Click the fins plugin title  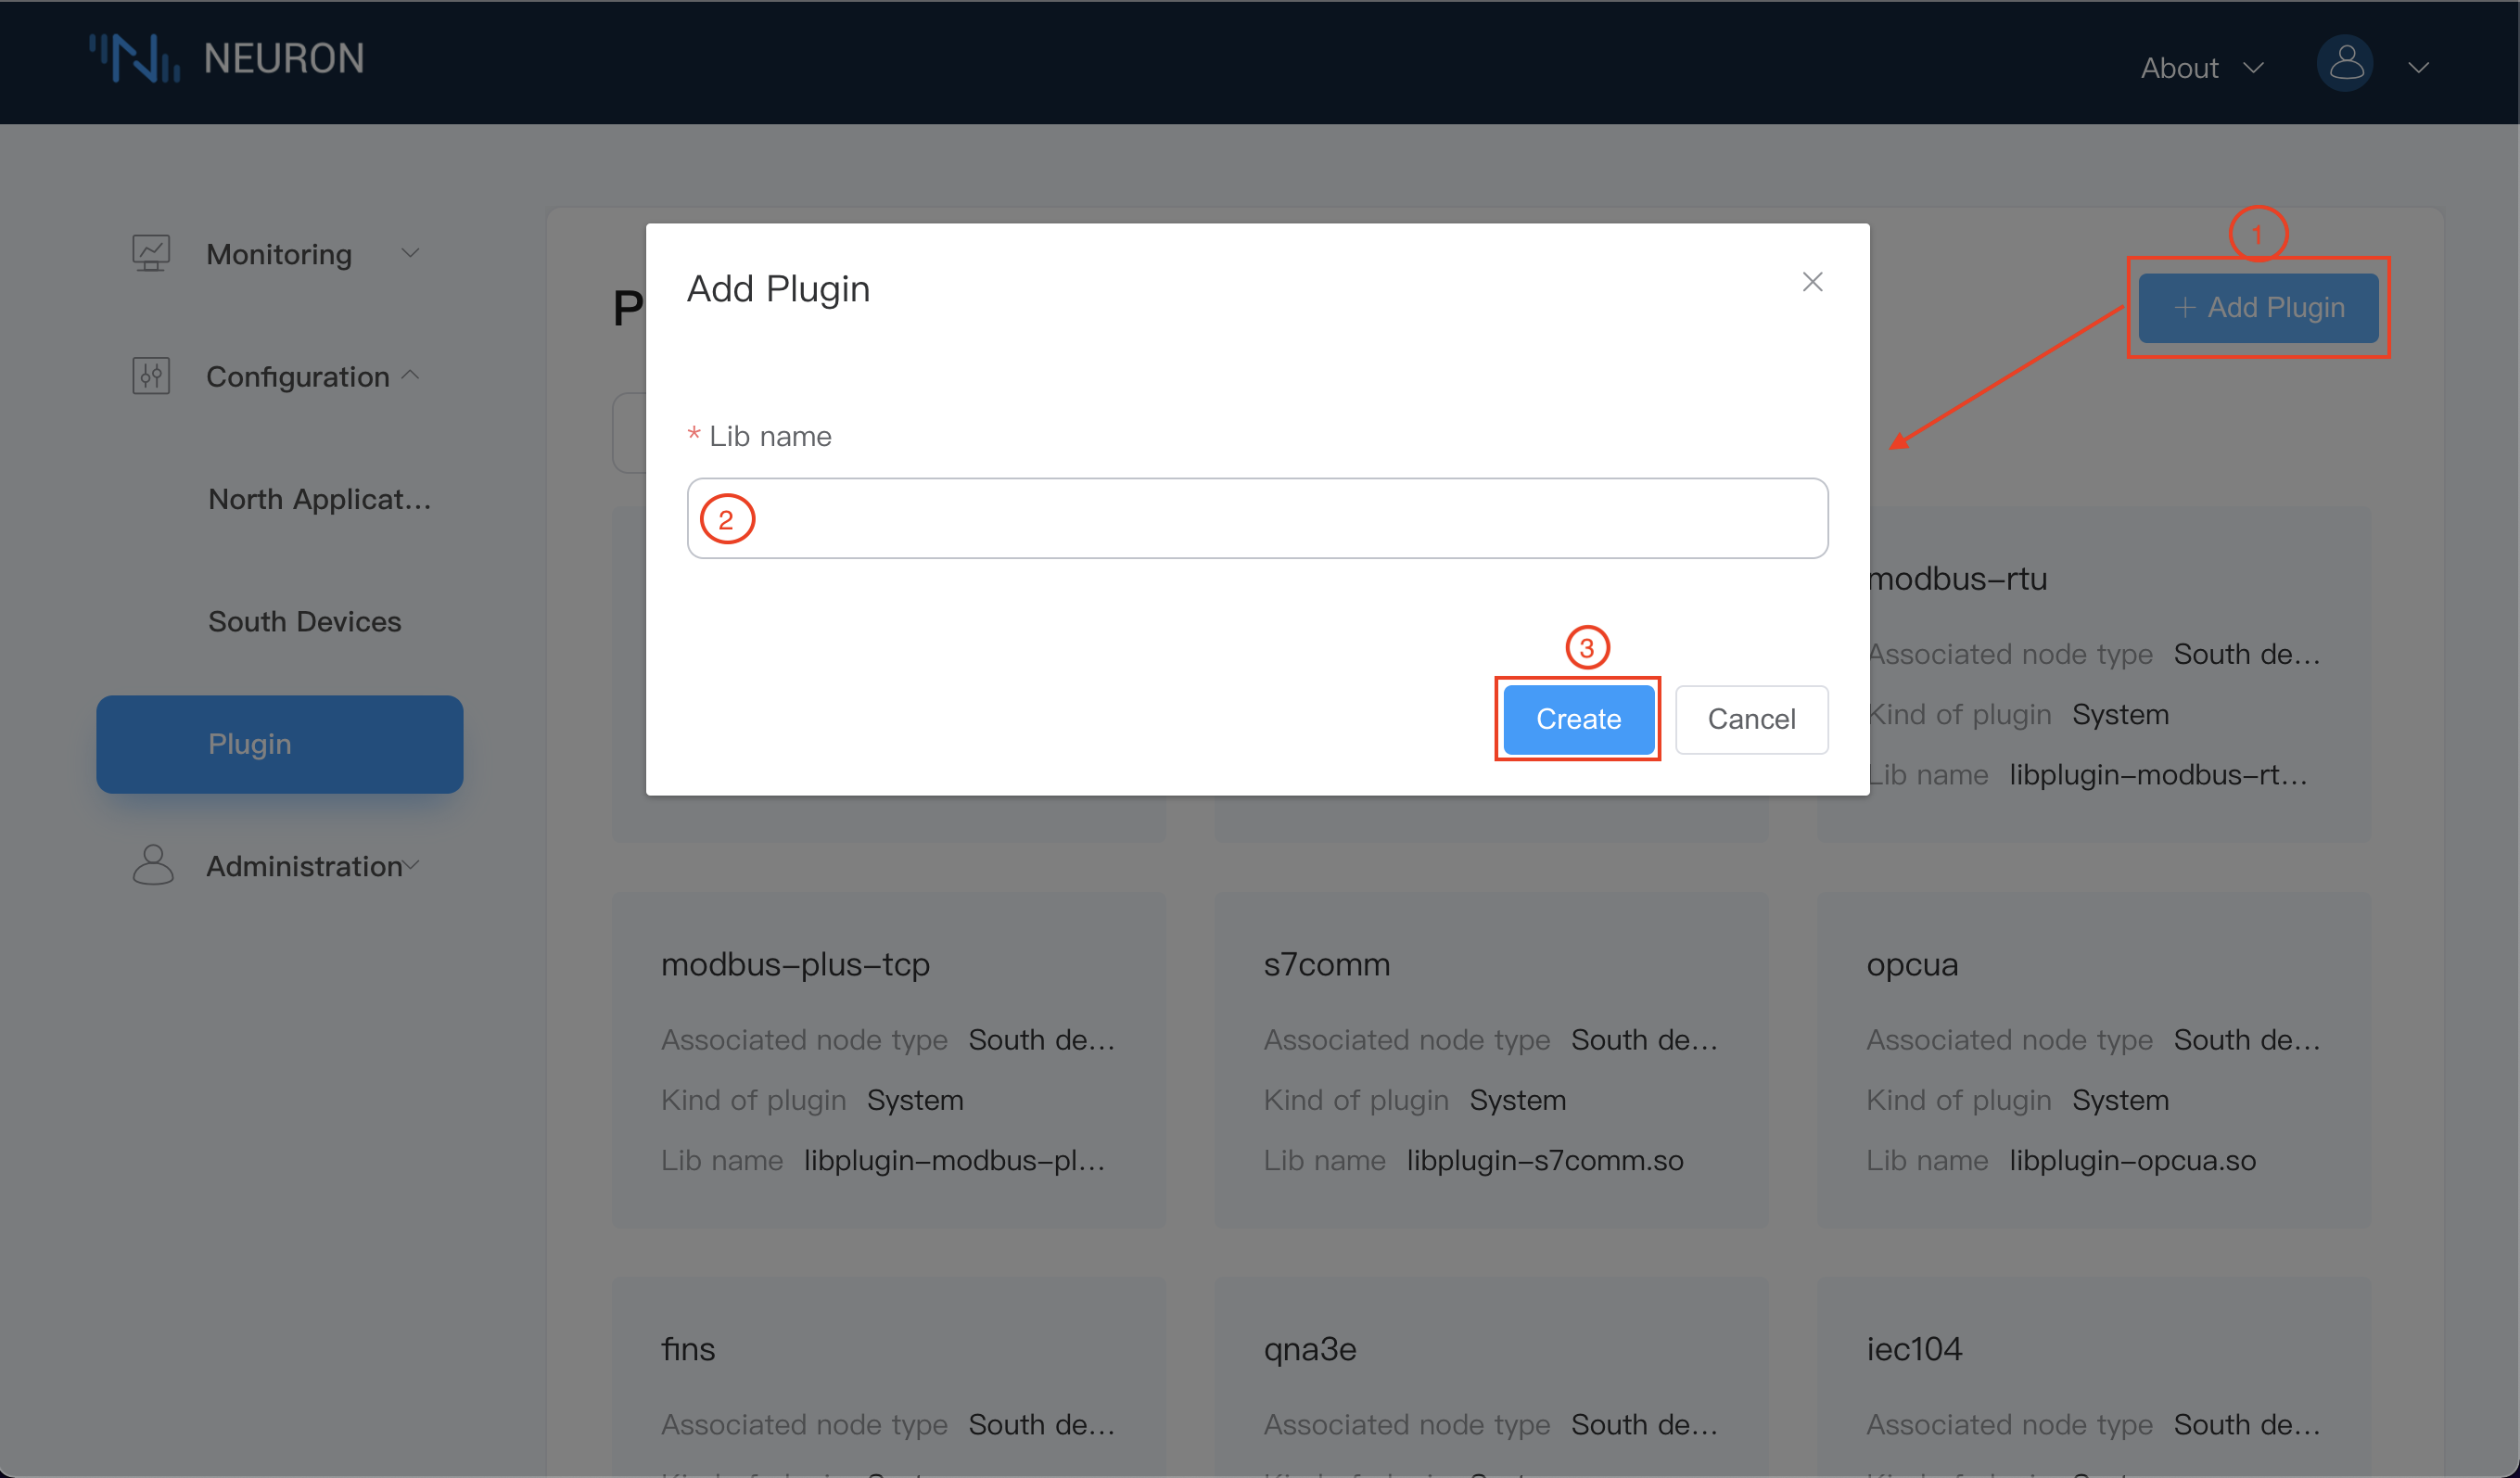click(x=688, y=1349)
